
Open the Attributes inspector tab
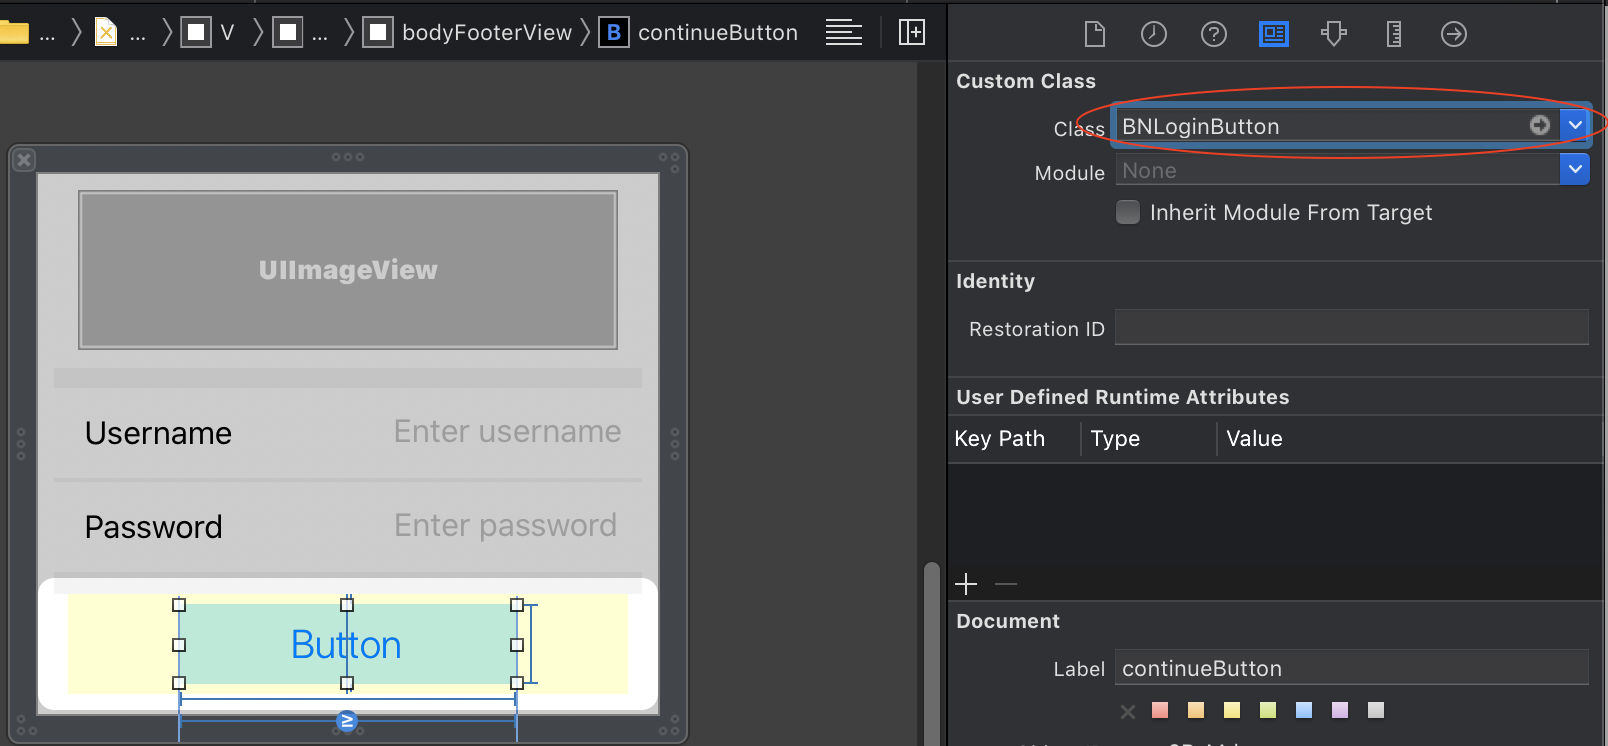[x=1333, y=34]
